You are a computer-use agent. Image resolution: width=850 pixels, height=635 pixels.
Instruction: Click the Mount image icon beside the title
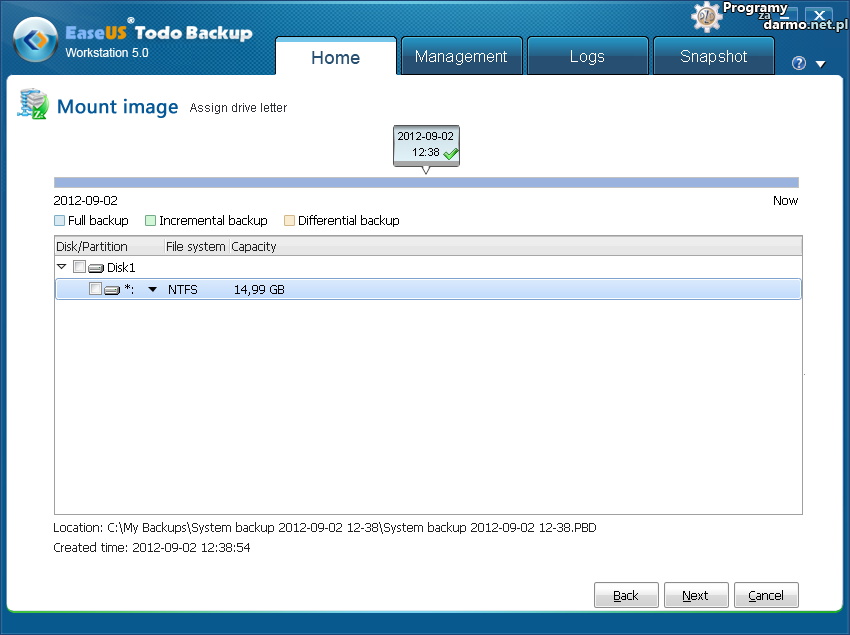[x=33, y=105]
